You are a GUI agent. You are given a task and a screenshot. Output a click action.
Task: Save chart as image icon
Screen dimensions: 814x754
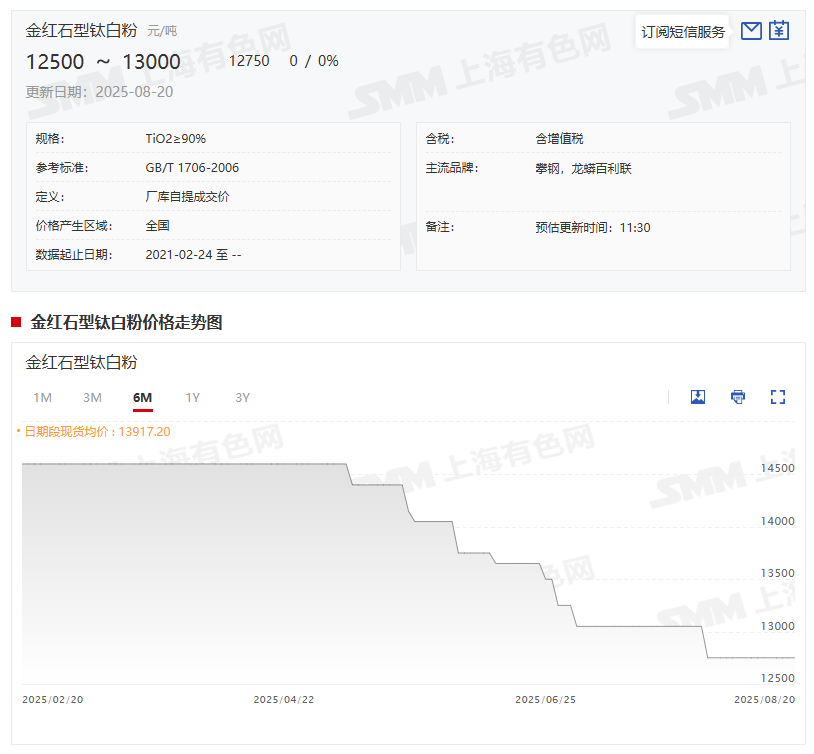click(x=698, y=397)
